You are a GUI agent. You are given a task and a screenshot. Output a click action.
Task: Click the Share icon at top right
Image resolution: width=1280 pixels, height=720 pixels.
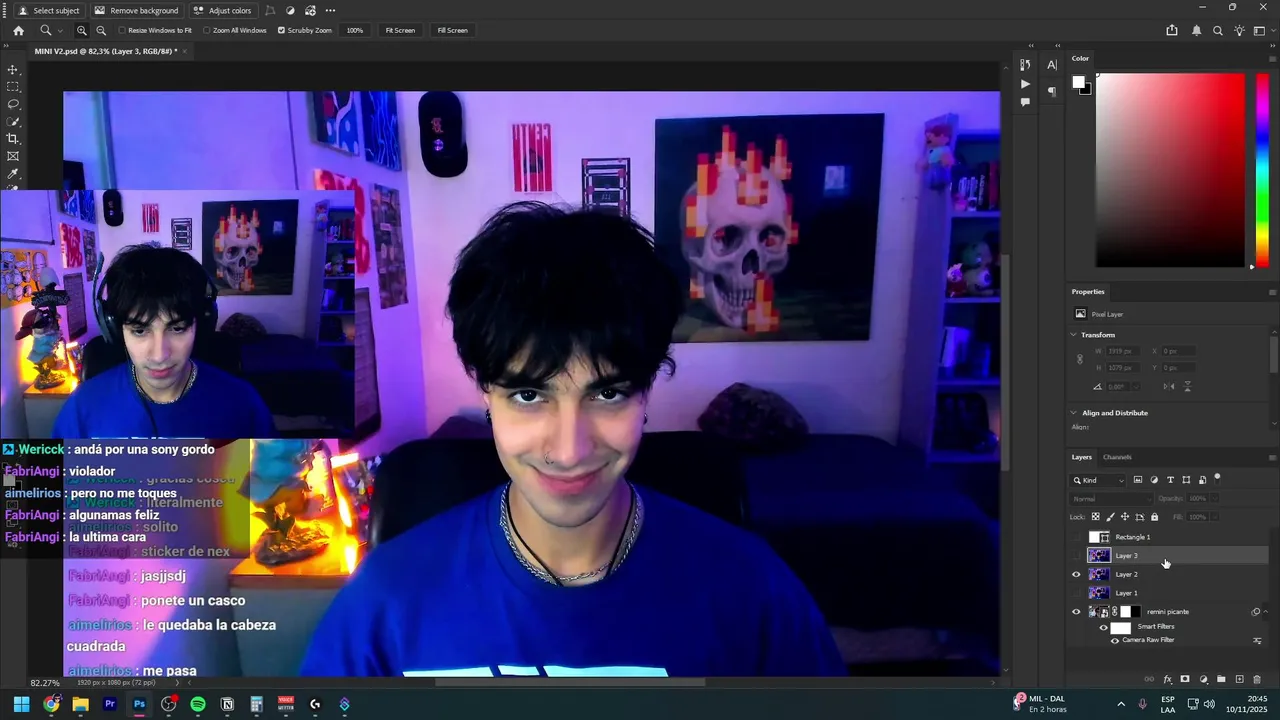coord(1172,30)
